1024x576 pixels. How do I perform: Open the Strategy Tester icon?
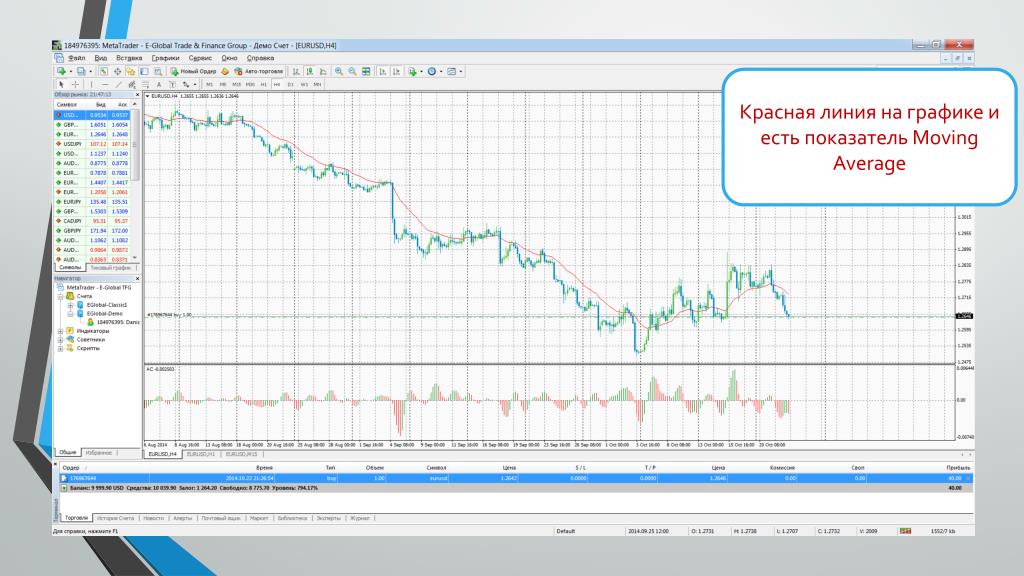(x=158, y=71)
